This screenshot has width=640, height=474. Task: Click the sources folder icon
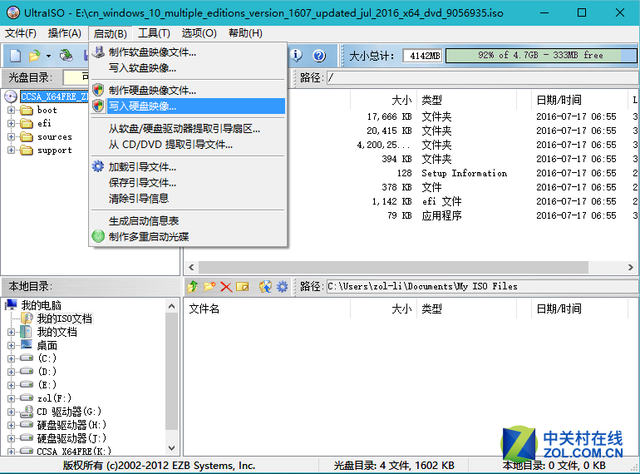[27, 137]
